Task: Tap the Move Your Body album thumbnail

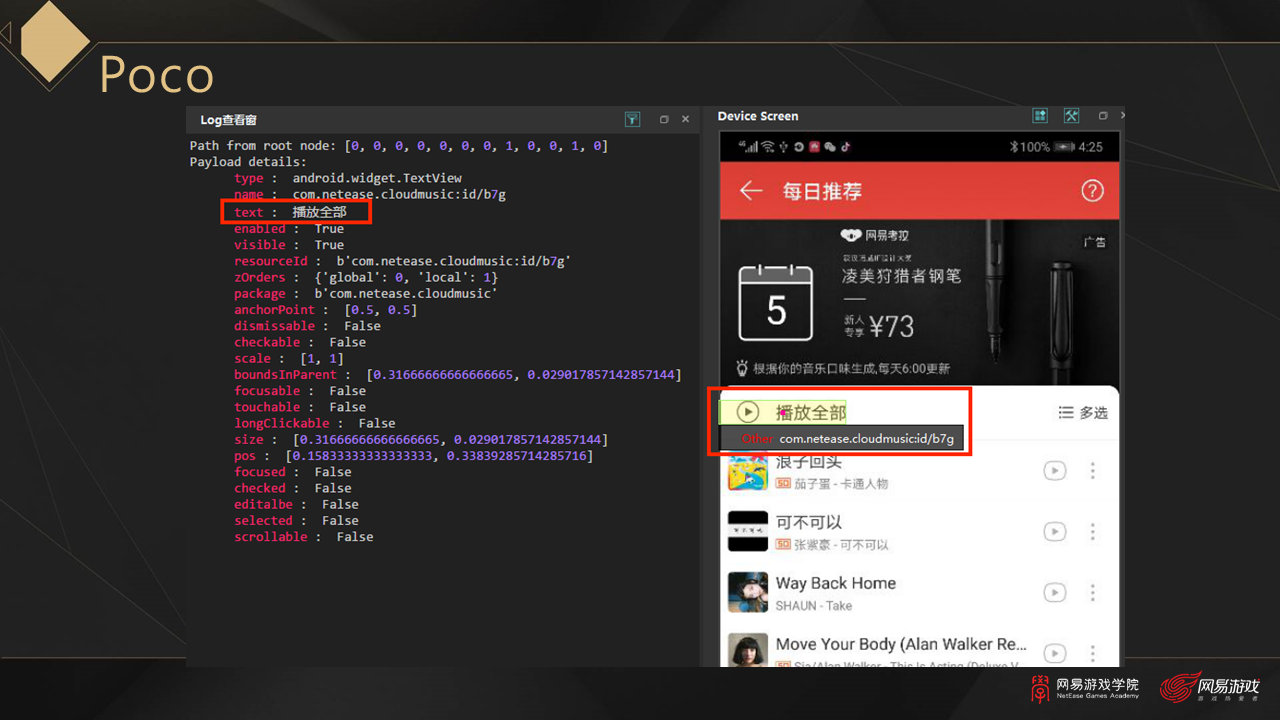Action: (747, 651)
